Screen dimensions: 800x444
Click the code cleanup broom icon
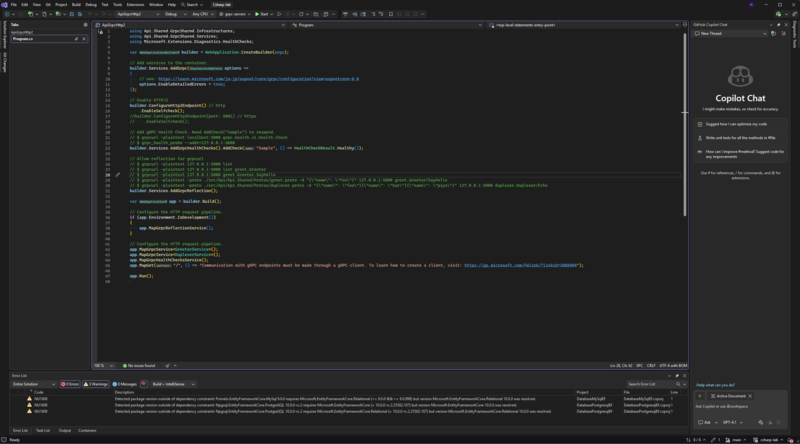(167, 365)
